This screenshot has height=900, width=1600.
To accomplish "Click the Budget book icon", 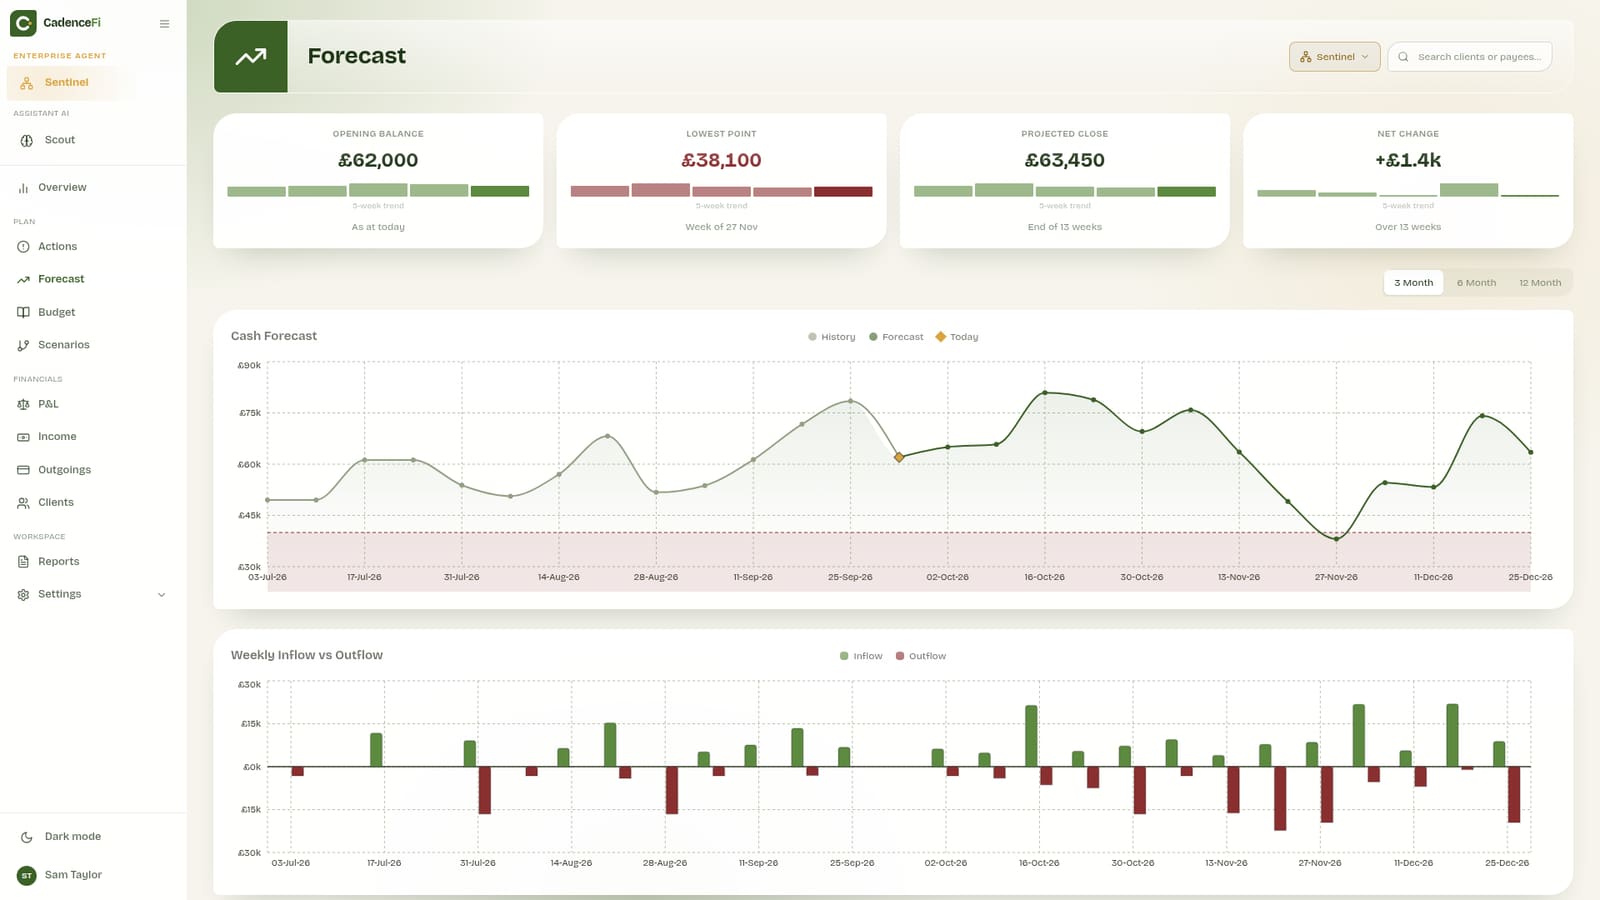I will click(x=23, y=312).
